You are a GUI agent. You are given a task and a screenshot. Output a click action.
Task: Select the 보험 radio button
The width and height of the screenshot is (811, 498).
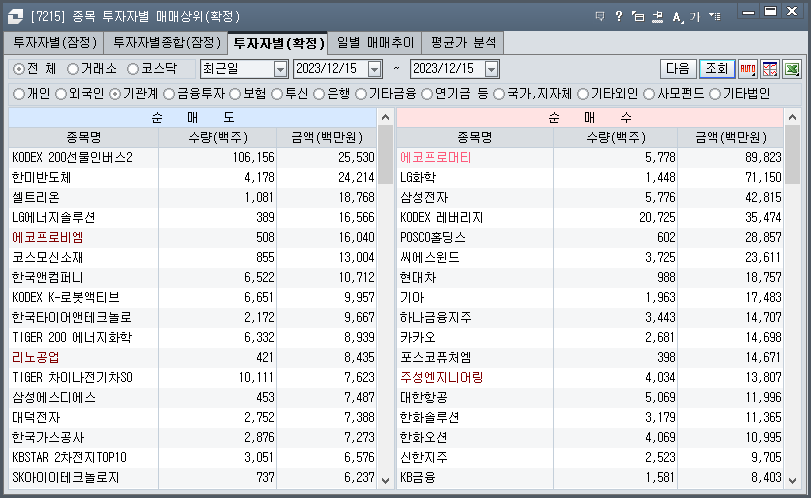point(235,94)
